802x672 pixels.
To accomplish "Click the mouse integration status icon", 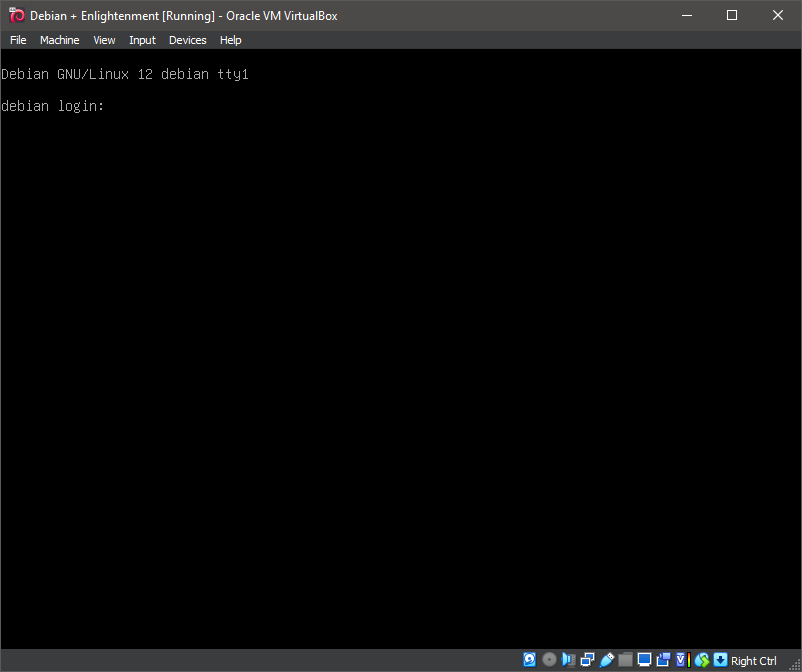I will click(x=701, y=660).
